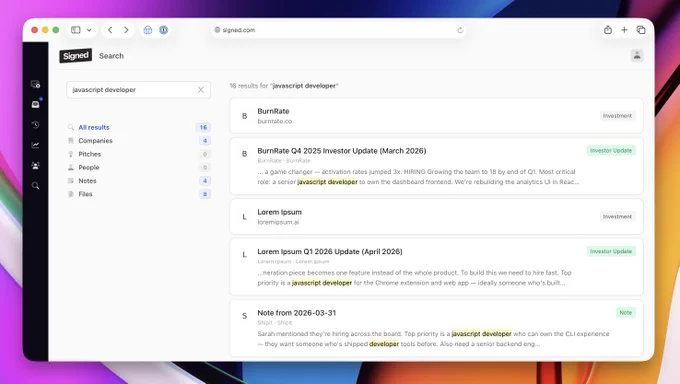Screen dimensions: 680x384
Task: Go forward in Safari history
Action: pyautogui.click(x=126, y=30)
